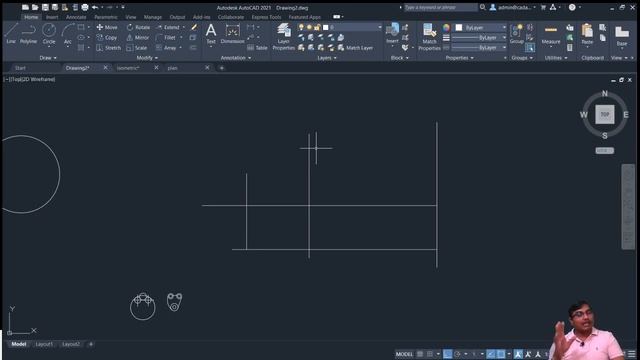640x360 pixels.
Task: Activate the Rotate command
Action: point(138,27)
